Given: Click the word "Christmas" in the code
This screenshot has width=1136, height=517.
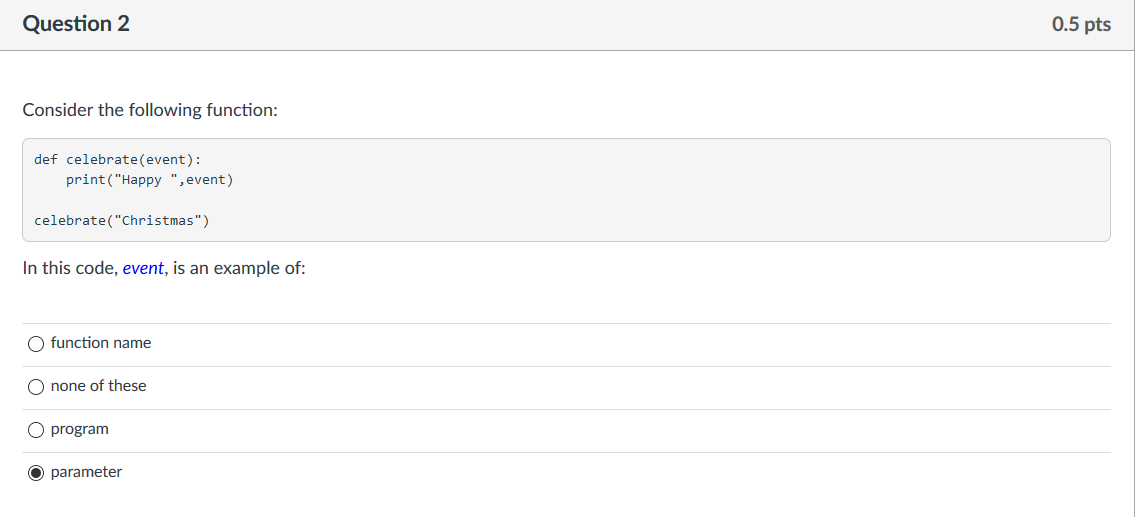Looking at the screenshot, I should coord(158,220).
